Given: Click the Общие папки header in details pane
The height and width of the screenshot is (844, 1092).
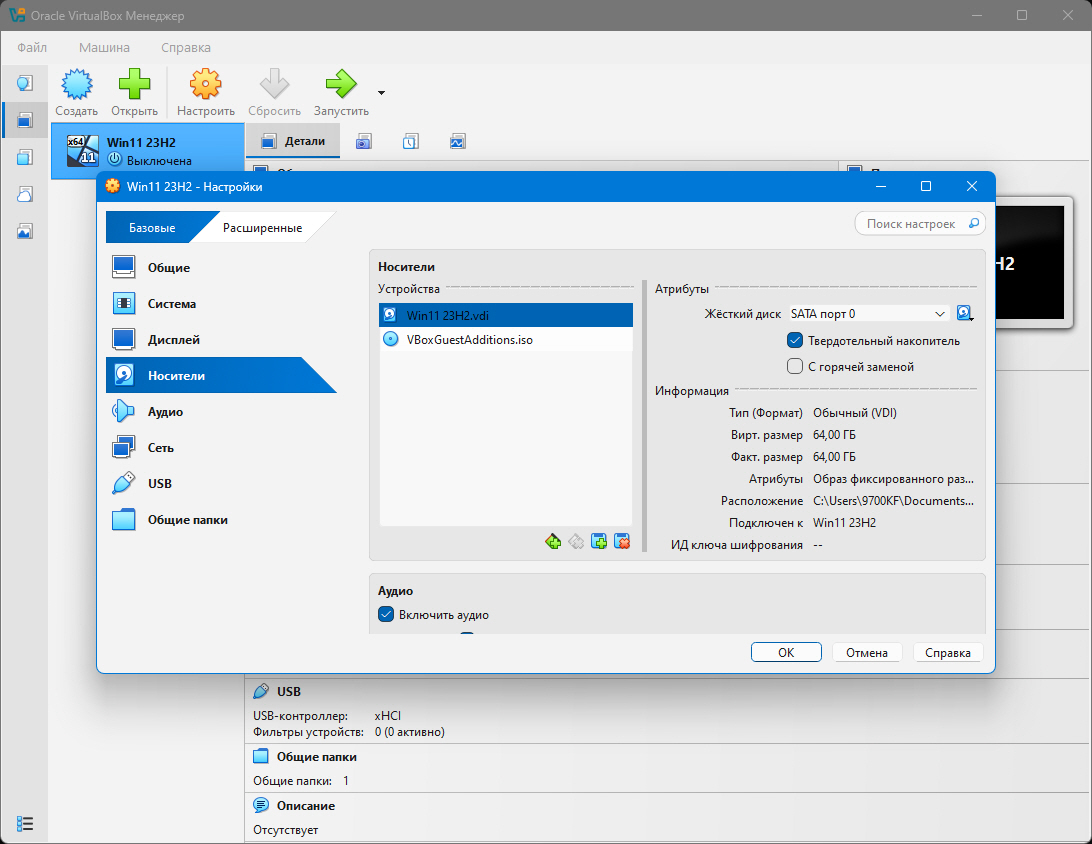Looking at the screenshot, I should click(x=316, y=757).
